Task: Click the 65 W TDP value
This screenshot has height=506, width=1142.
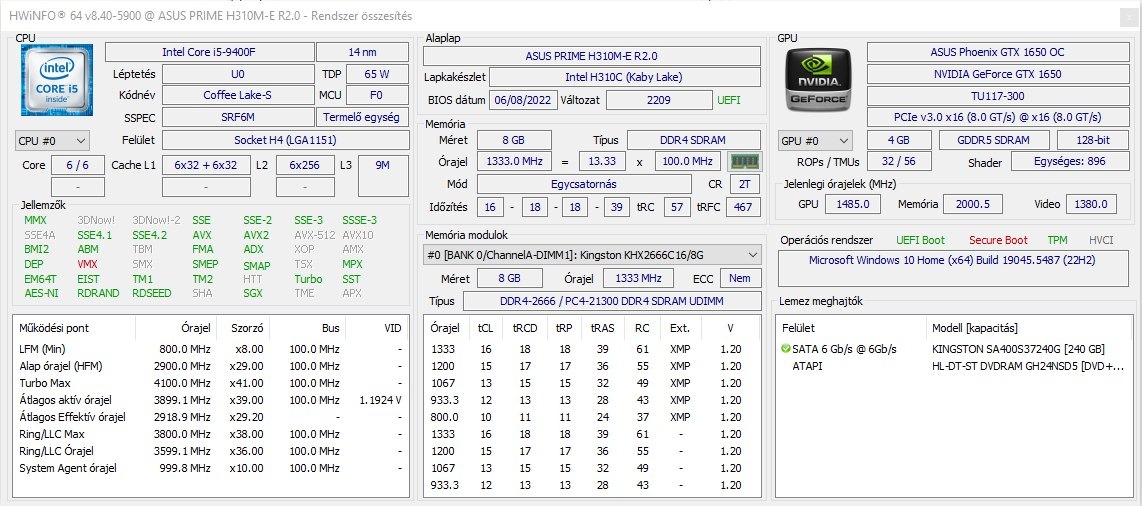Action: (377, 74)
